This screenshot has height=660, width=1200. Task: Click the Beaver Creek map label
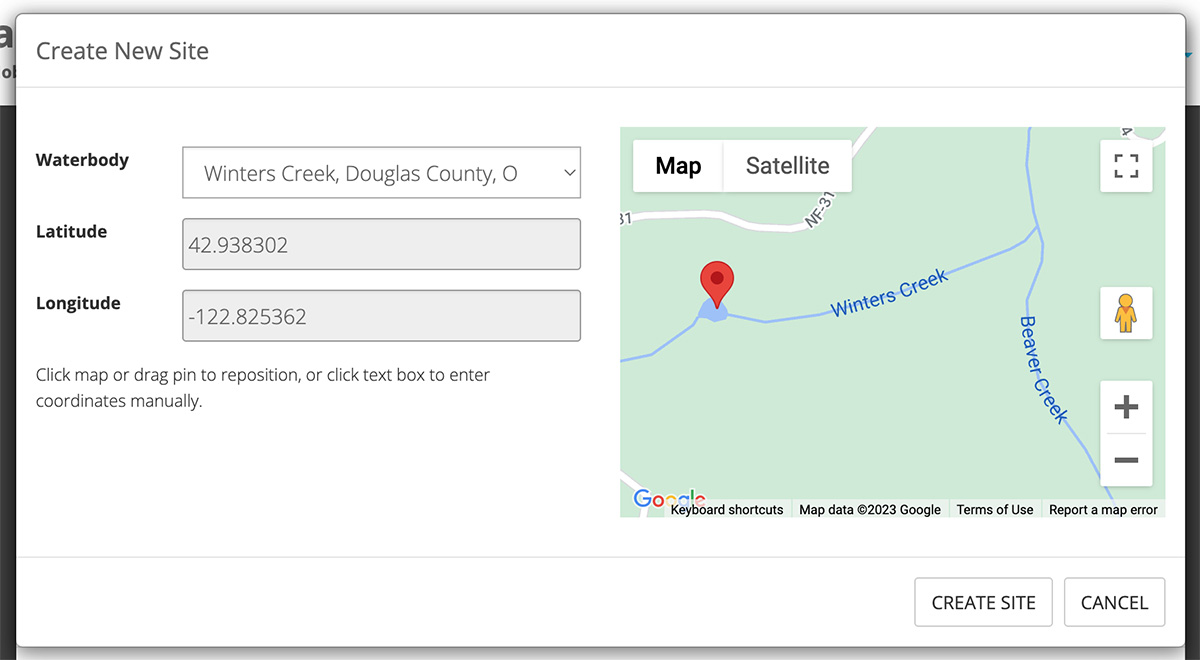click(x=1044, y=369)
